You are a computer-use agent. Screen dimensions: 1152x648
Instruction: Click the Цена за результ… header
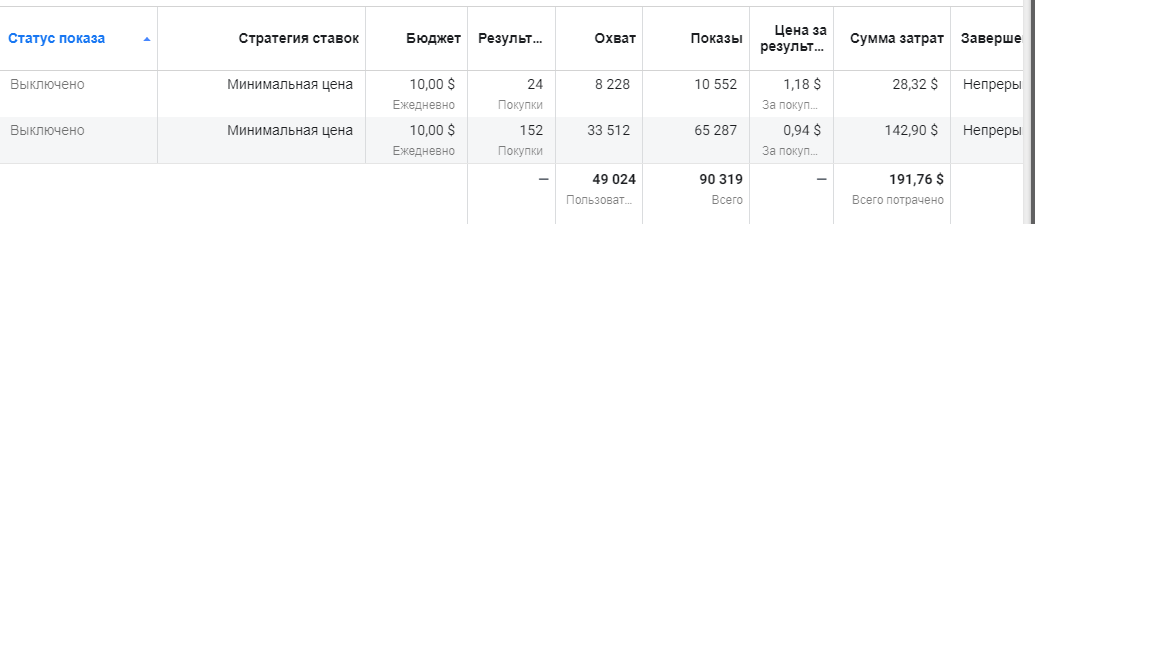pos(793,38)
